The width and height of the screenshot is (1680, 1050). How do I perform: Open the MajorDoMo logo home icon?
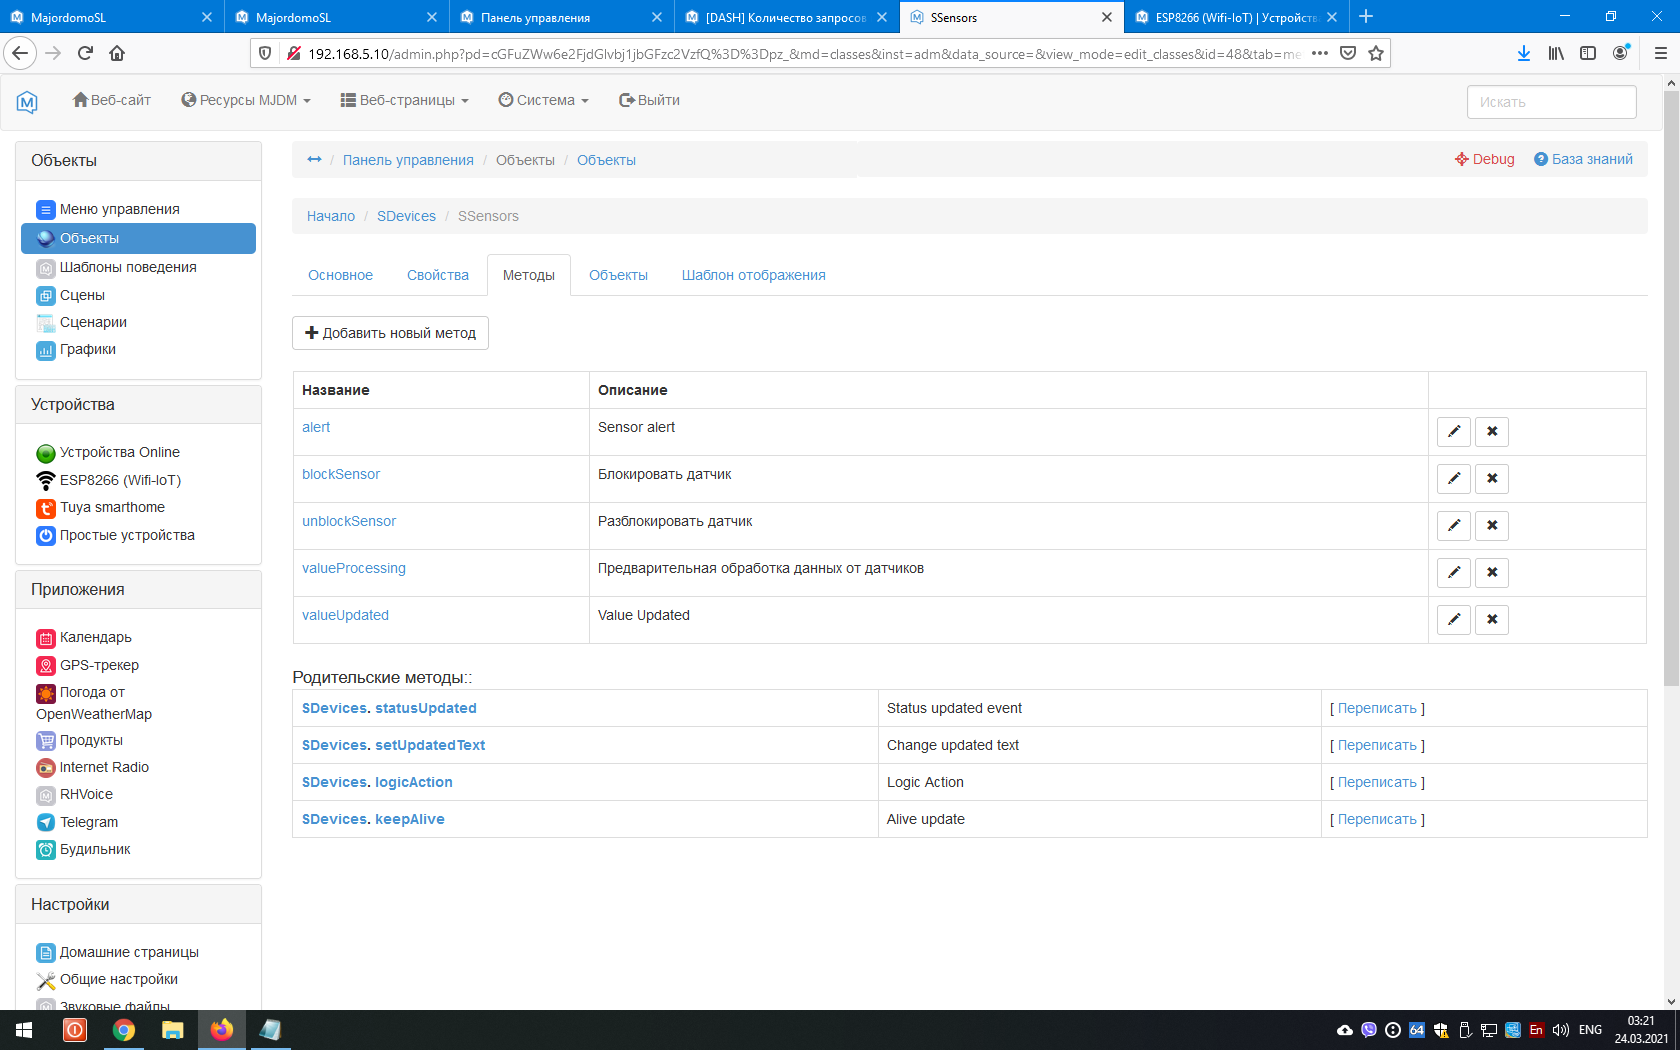point(27,101)
